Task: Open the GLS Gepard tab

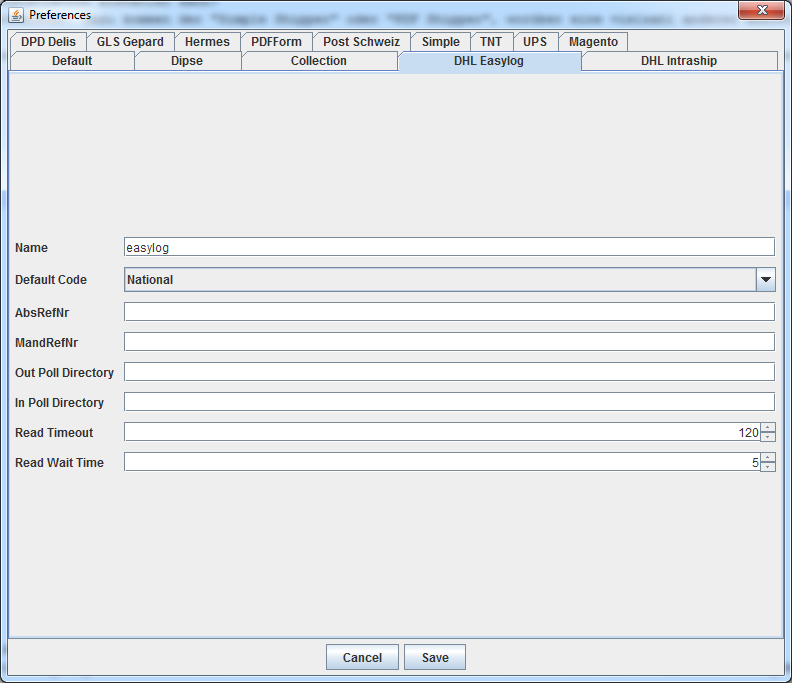Action: 130,41
